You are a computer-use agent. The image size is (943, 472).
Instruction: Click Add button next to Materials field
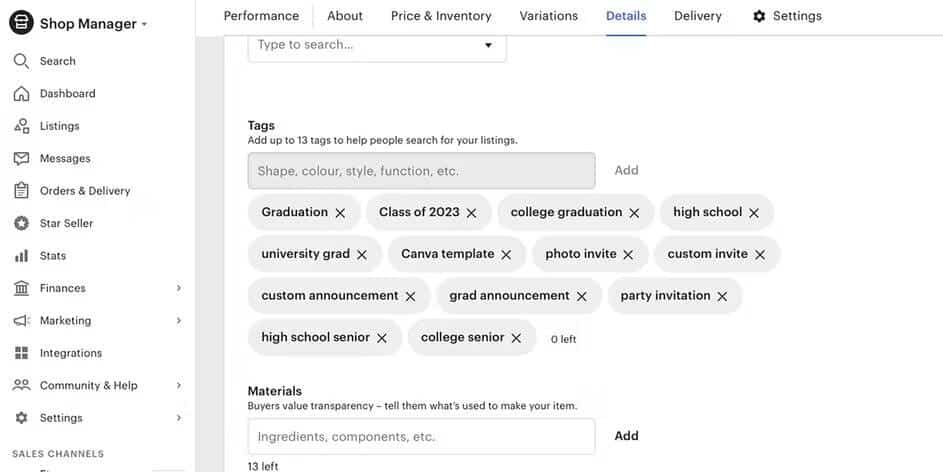point(626,436)
